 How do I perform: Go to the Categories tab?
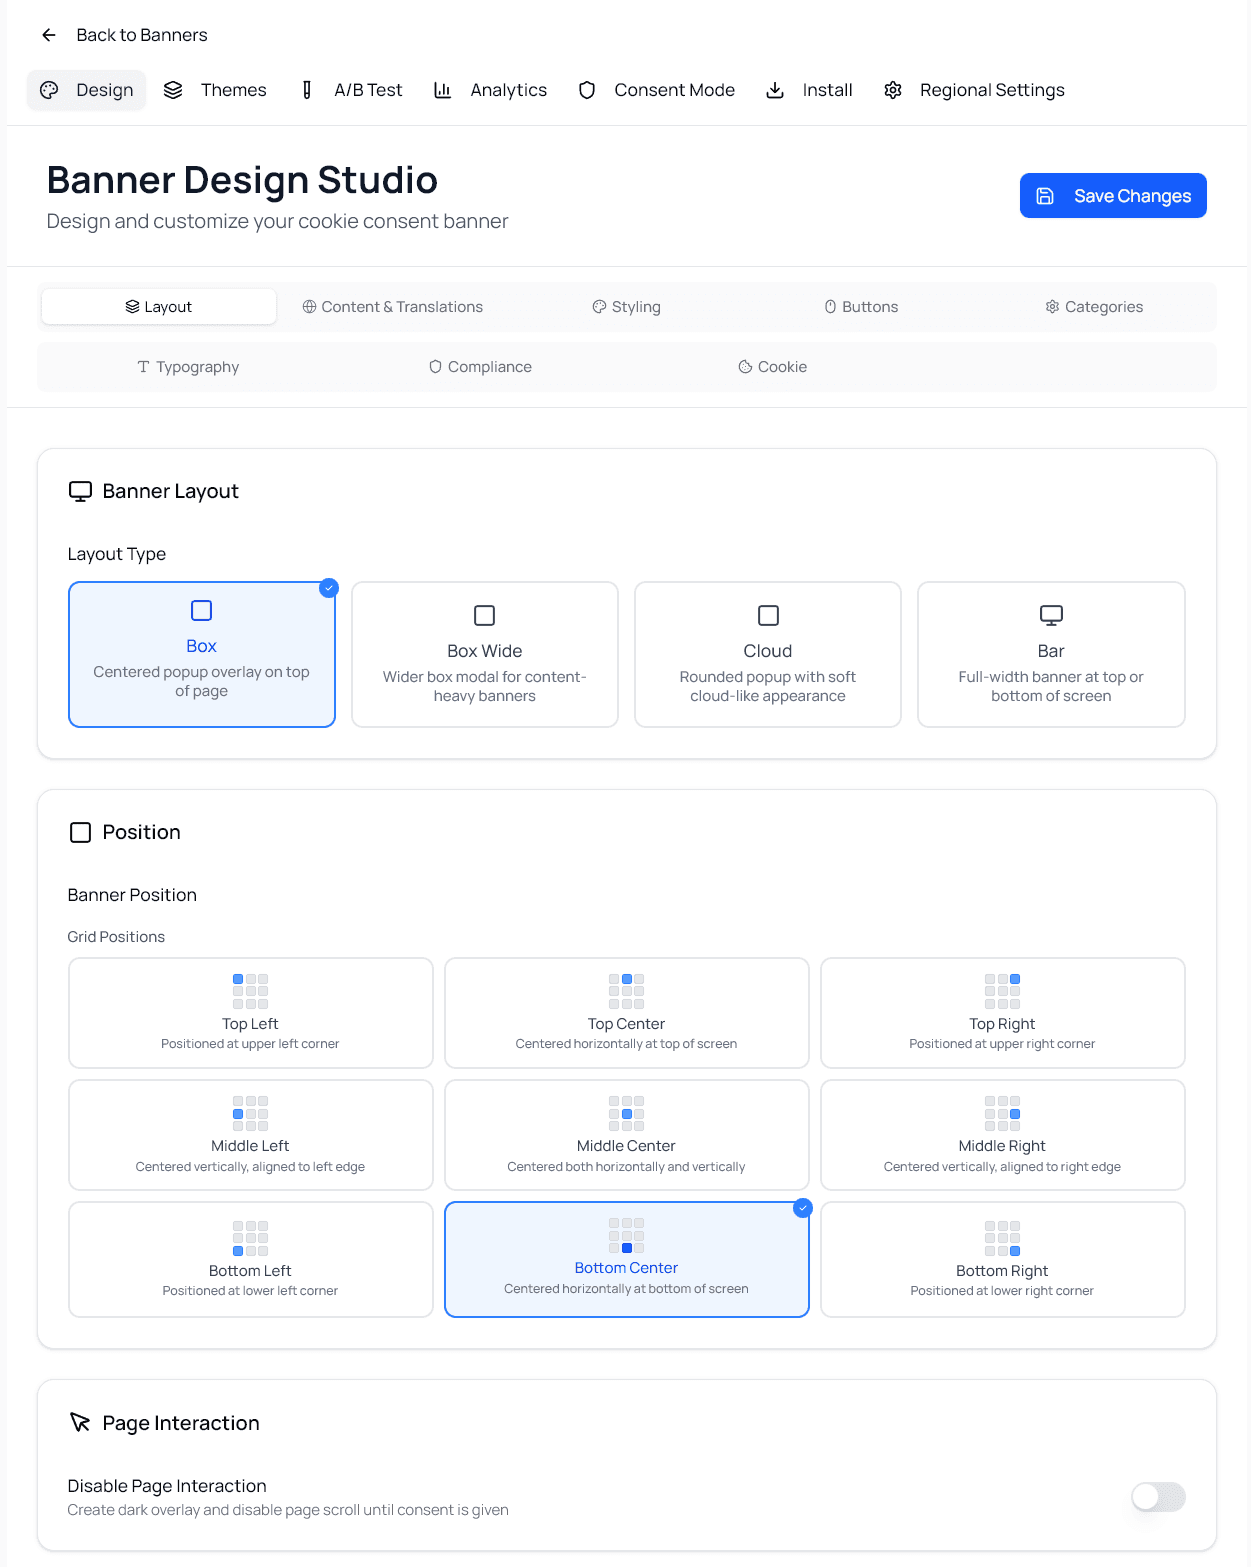[x=1095, y=307]
